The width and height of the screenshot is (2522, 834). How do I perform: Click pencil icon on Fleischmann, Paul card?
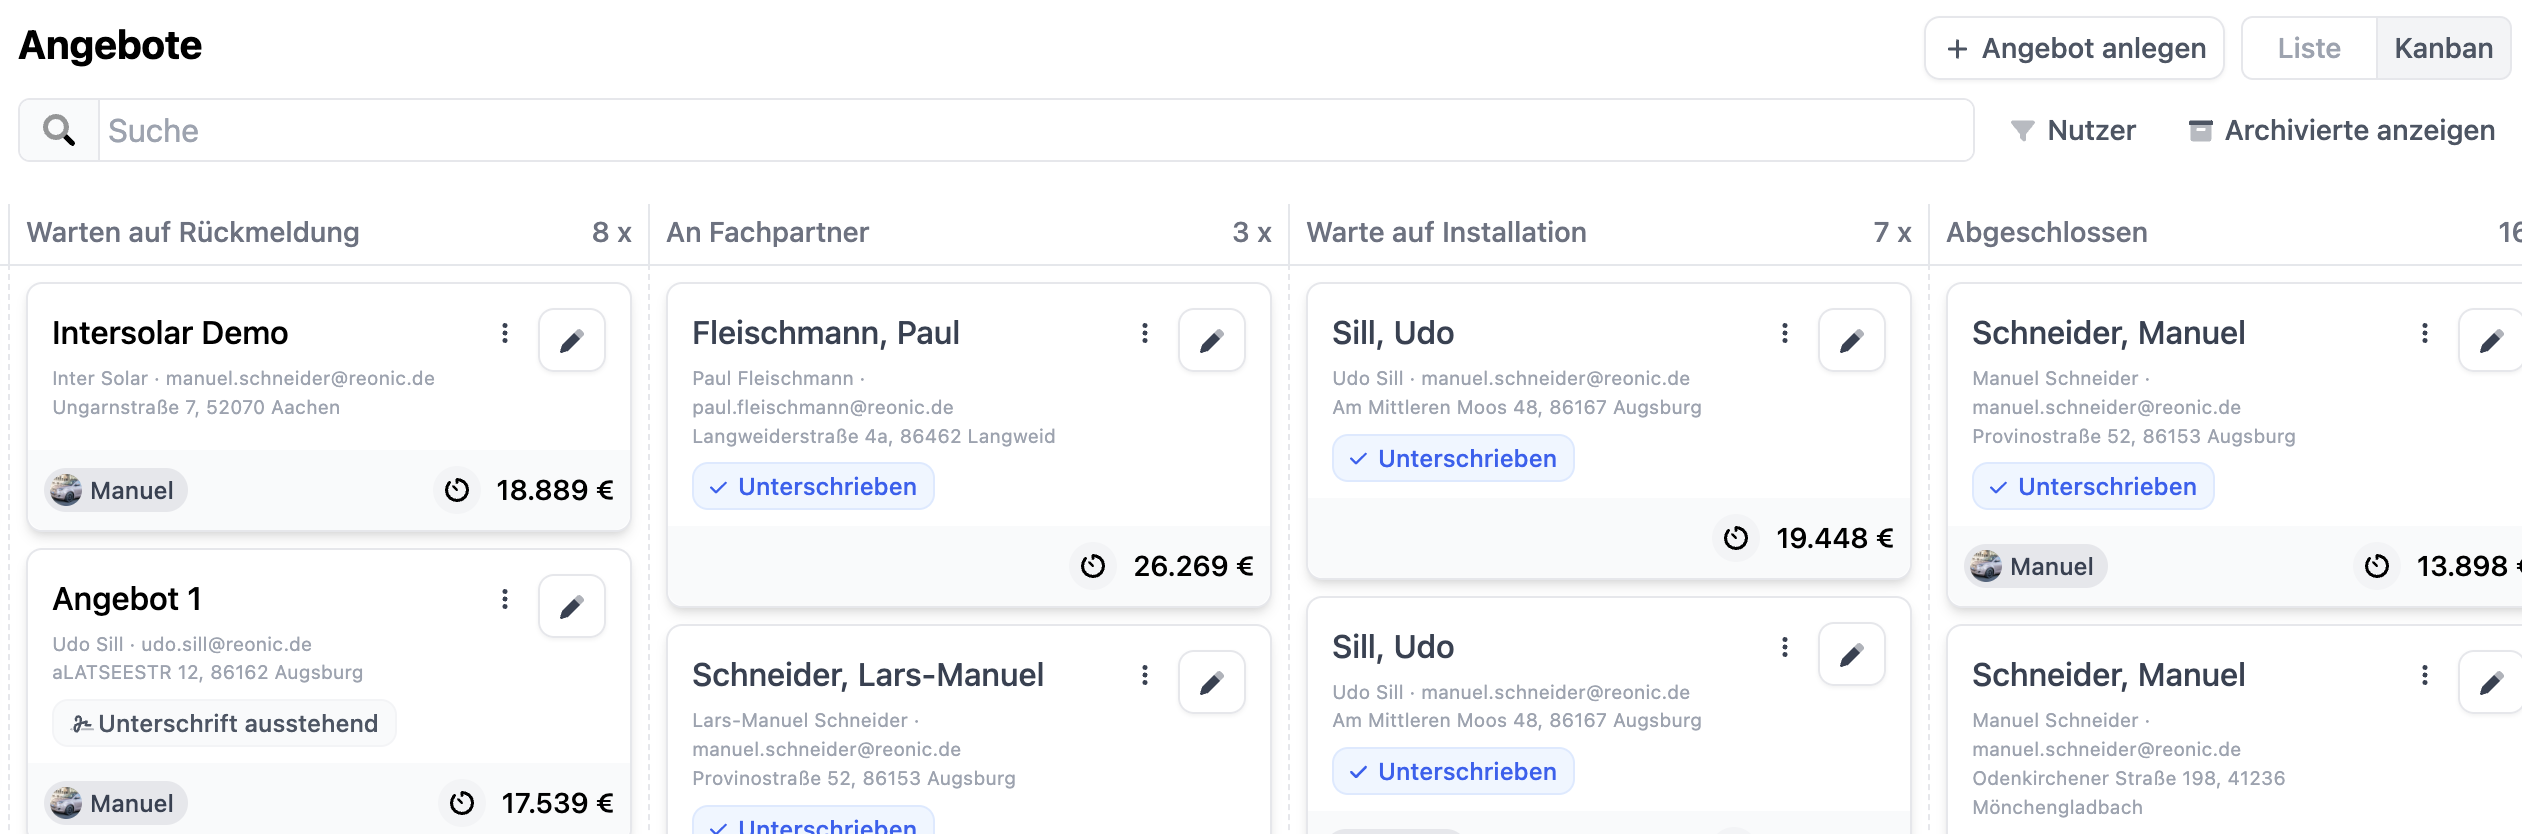1211,341
